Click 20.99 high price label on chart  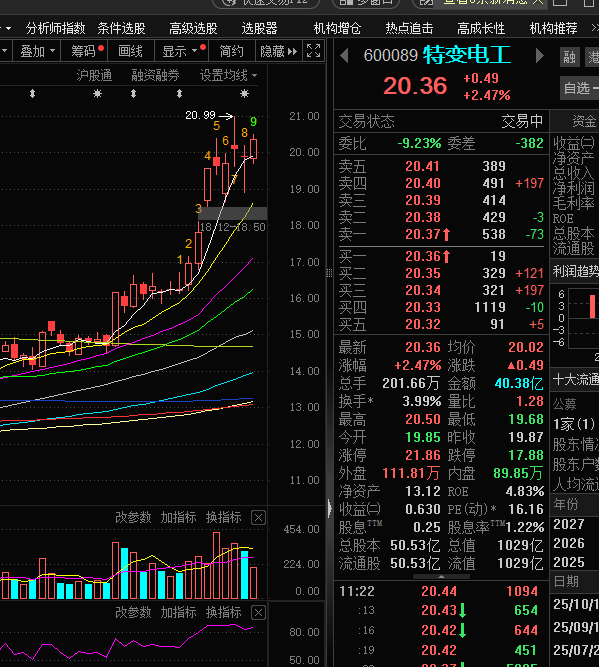click(200, 115)
